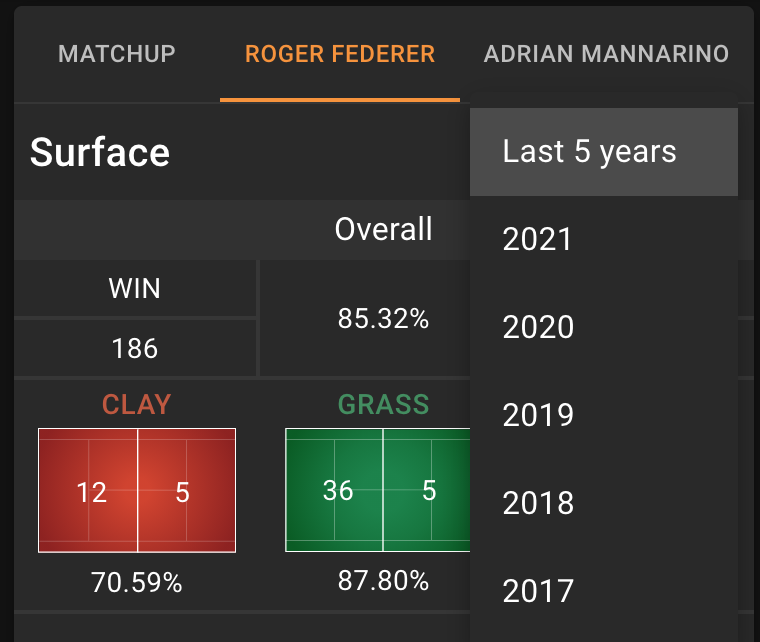Open the ADRIAN MANNARINO tab
760x642 pixels.
coord(606,54)
